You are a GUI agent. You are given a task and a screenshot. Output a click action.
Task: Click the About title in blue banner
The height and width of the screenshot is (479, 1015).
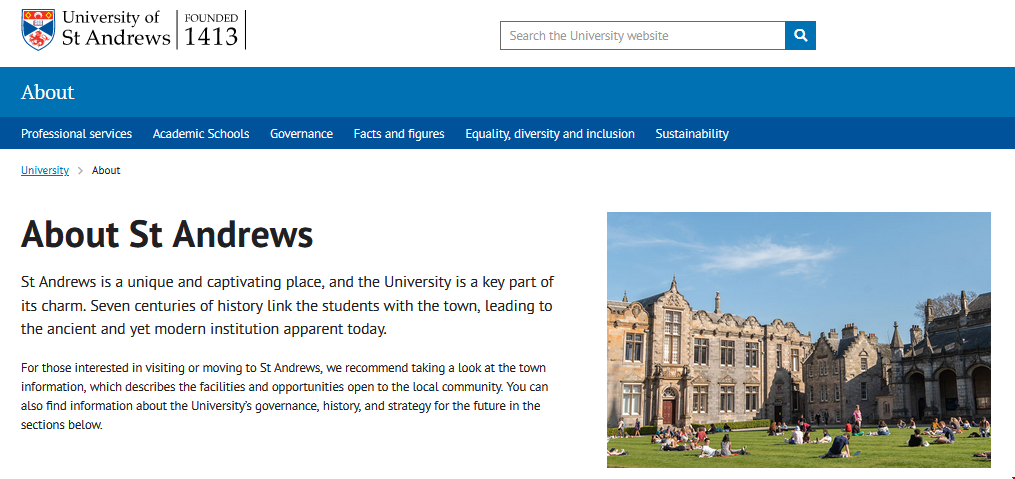[48, 93]
